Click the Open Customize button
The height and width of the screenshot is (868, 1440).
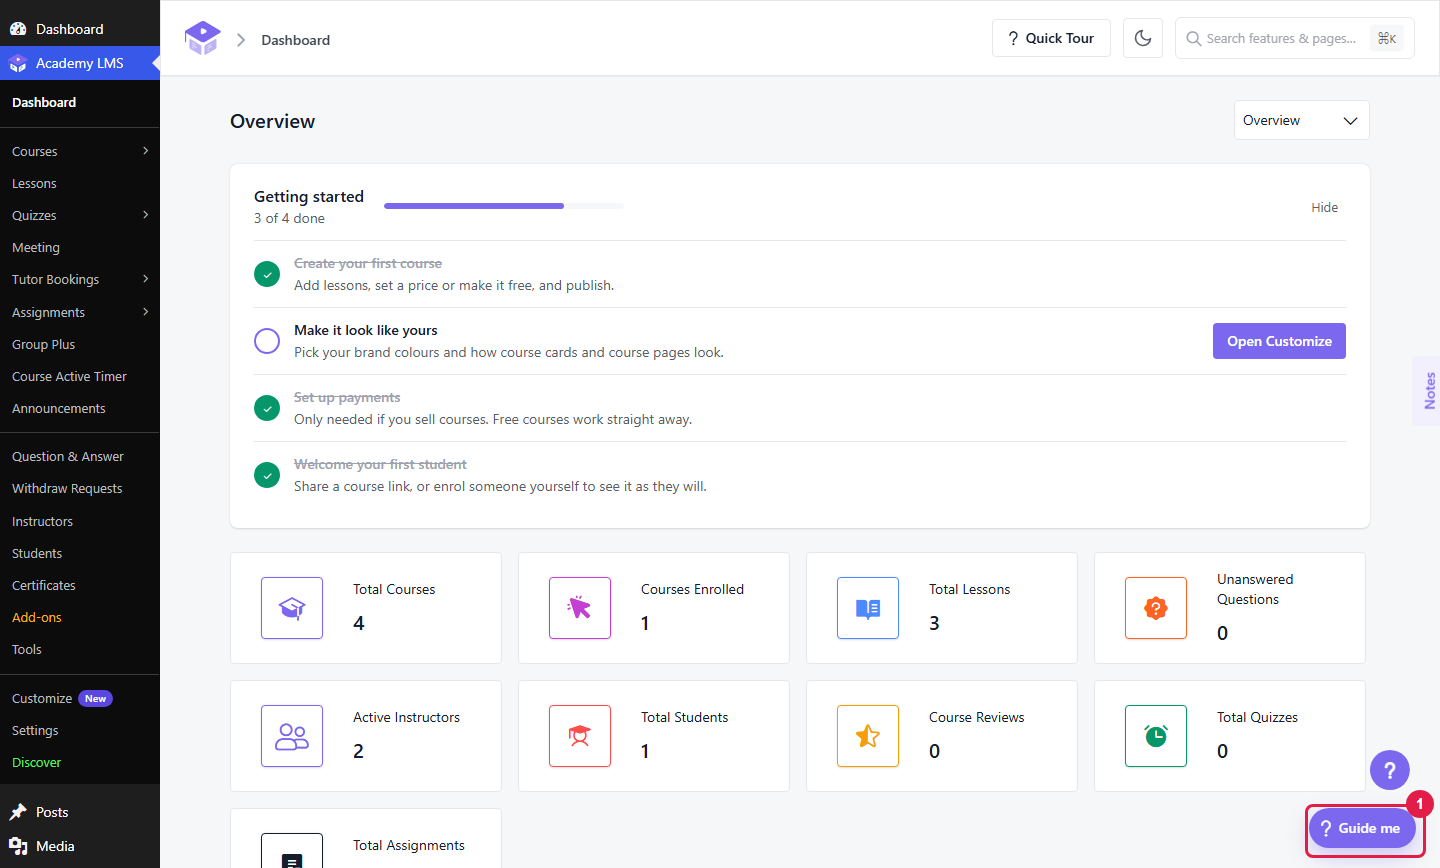[x=1279, y=341]
